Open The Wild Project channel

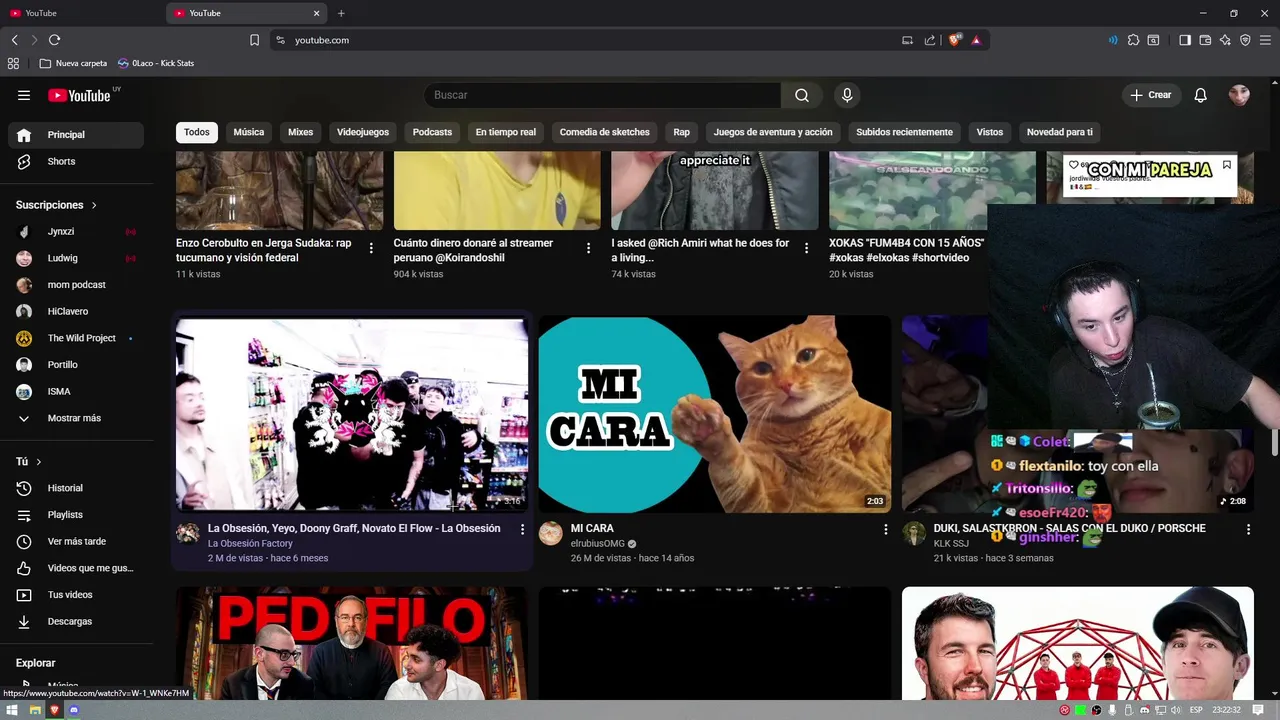[76, 338]
